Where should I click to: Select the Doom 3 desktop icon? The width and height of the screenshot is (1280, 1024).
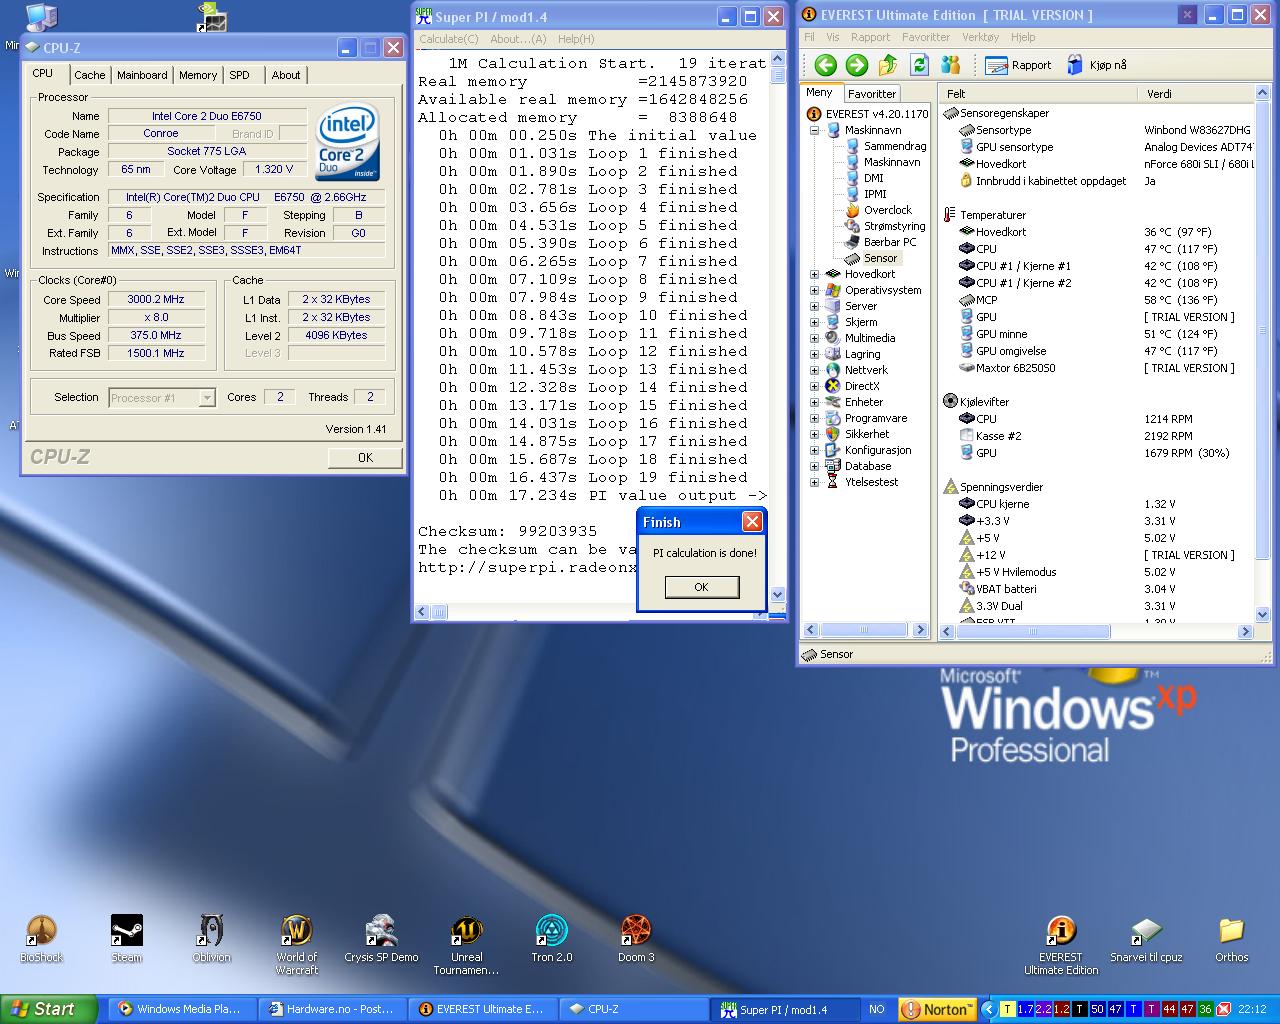[x=636, y=938]
